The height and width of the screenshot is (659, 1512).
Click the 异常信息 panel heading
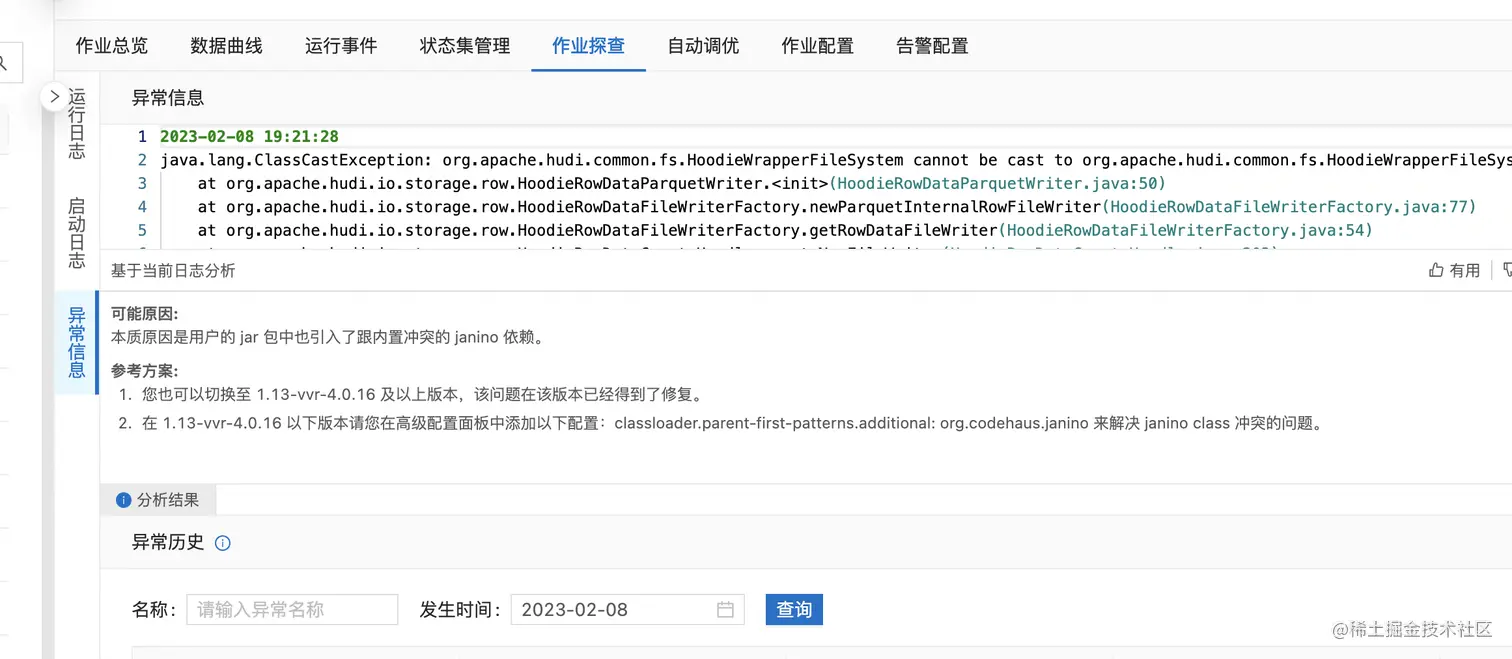(168, 98)
